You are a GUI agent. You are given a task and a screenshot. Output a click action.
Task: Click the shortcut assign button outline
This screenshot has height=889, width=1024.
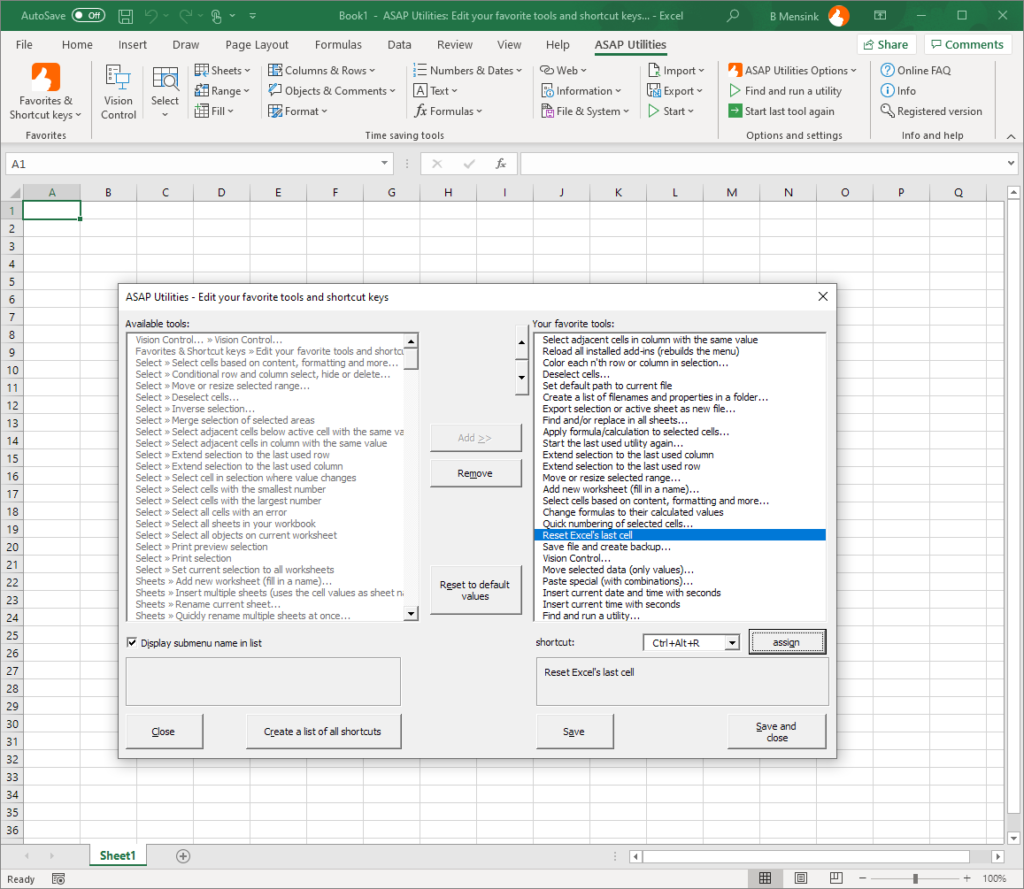[787, 641]
